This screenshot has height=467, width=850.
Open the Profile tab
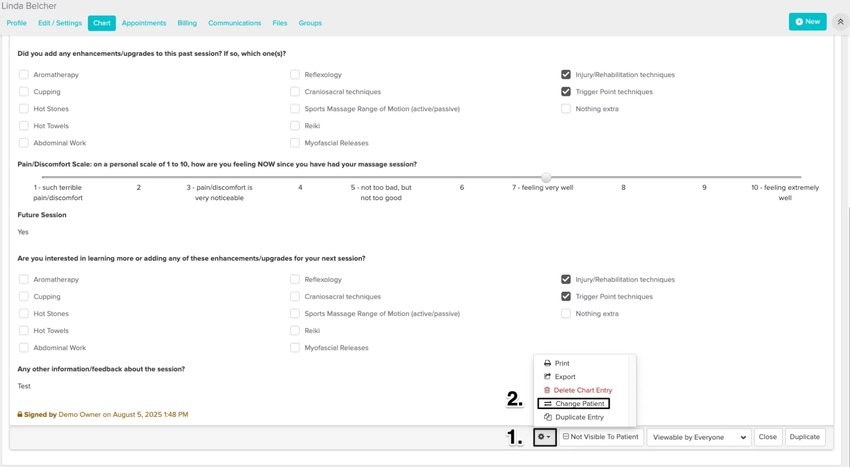tap(16, 23)
